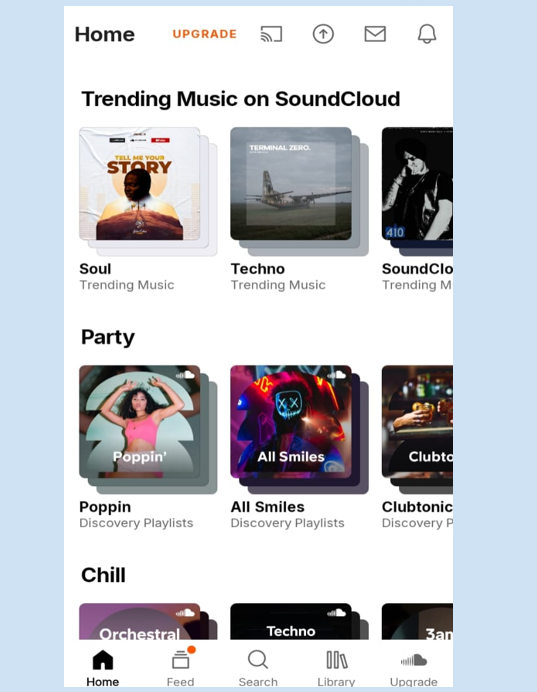Open messages envelope icon

pyautogui.click(x=375, y=34)
